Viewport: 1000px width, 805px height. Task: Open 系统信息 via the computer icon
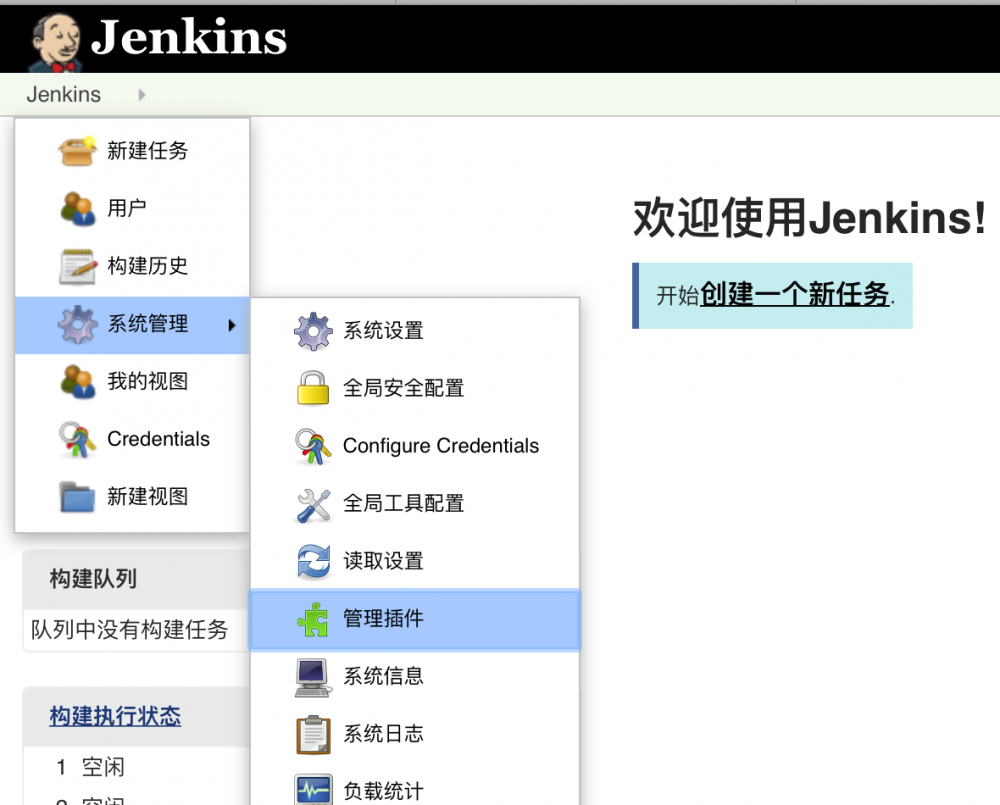tap(313, 676)
